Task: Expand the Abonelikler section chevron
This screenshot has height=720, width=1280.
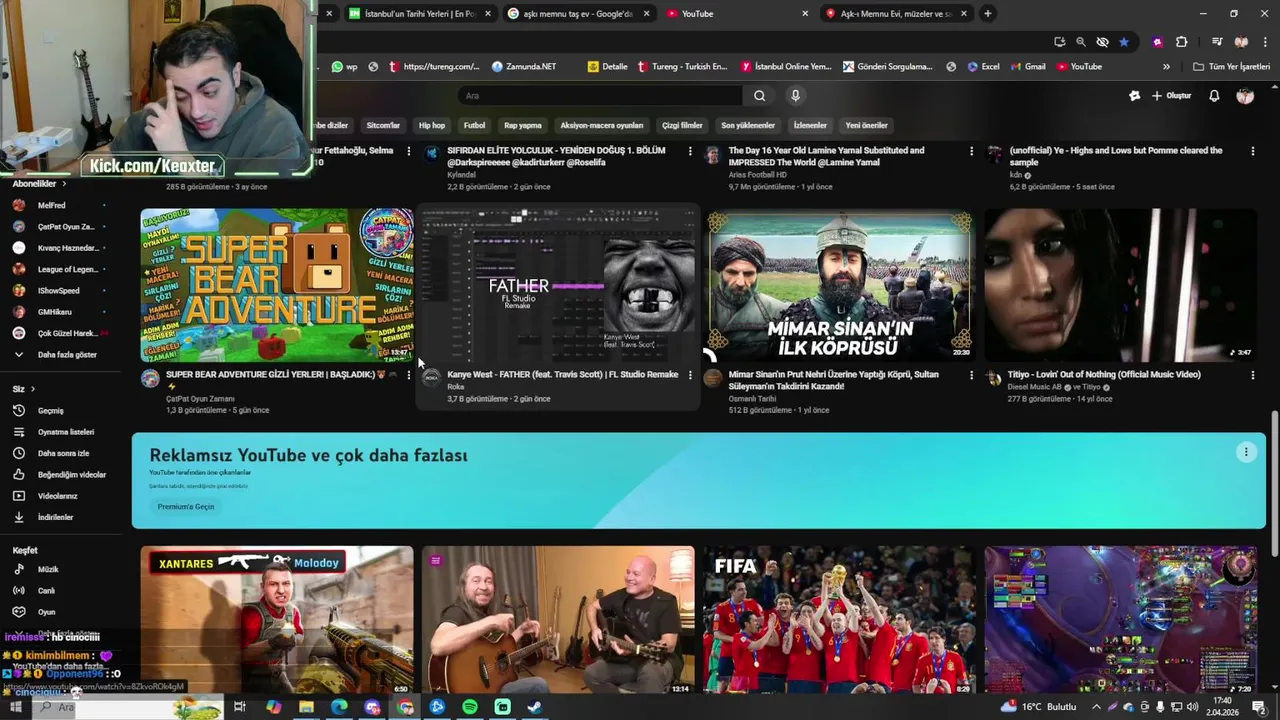Action: (x=64, y=184)
